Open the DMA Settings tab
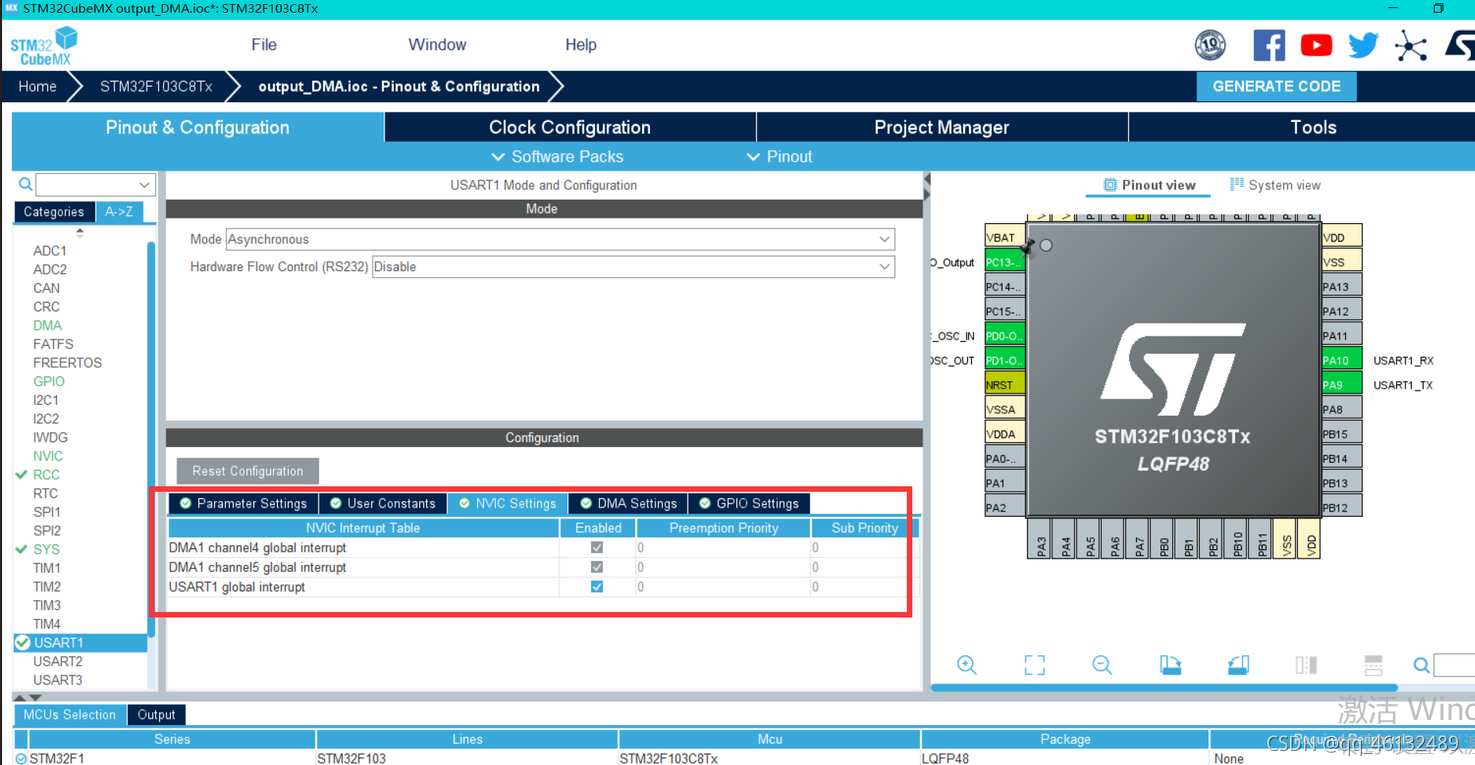The image size is (1475, 765). (628, 503)
